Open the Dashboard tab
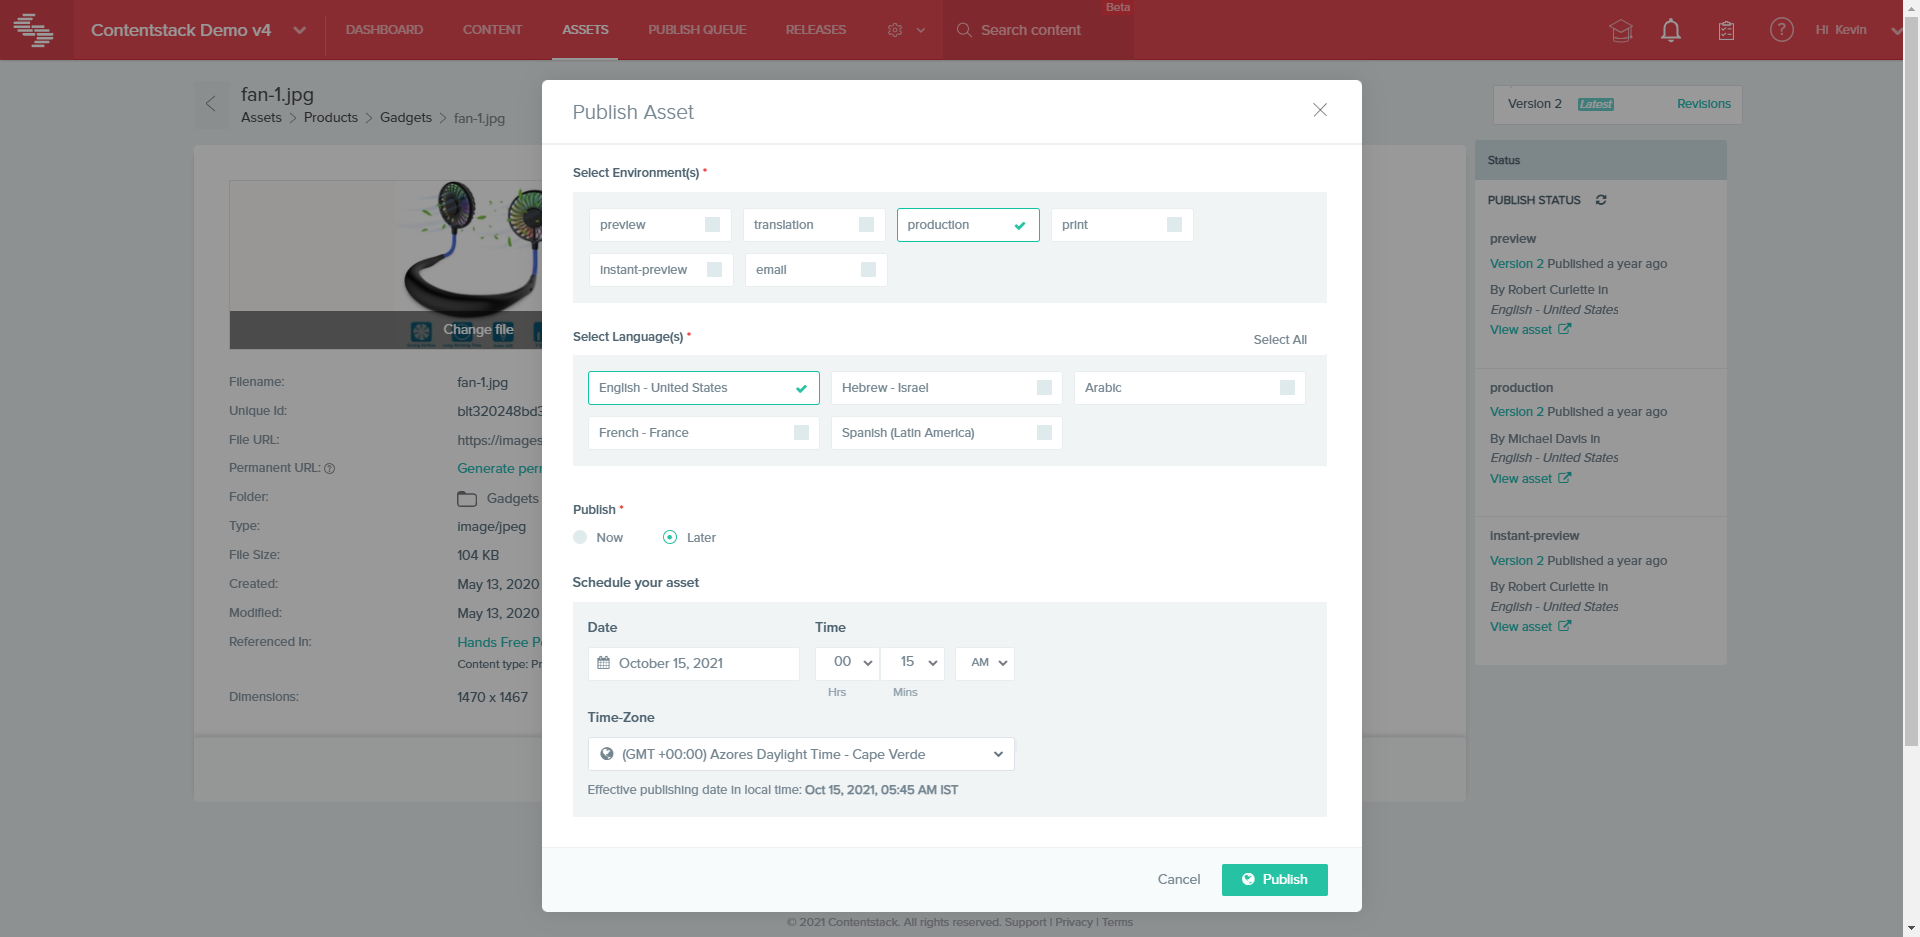 coord(384,30)
